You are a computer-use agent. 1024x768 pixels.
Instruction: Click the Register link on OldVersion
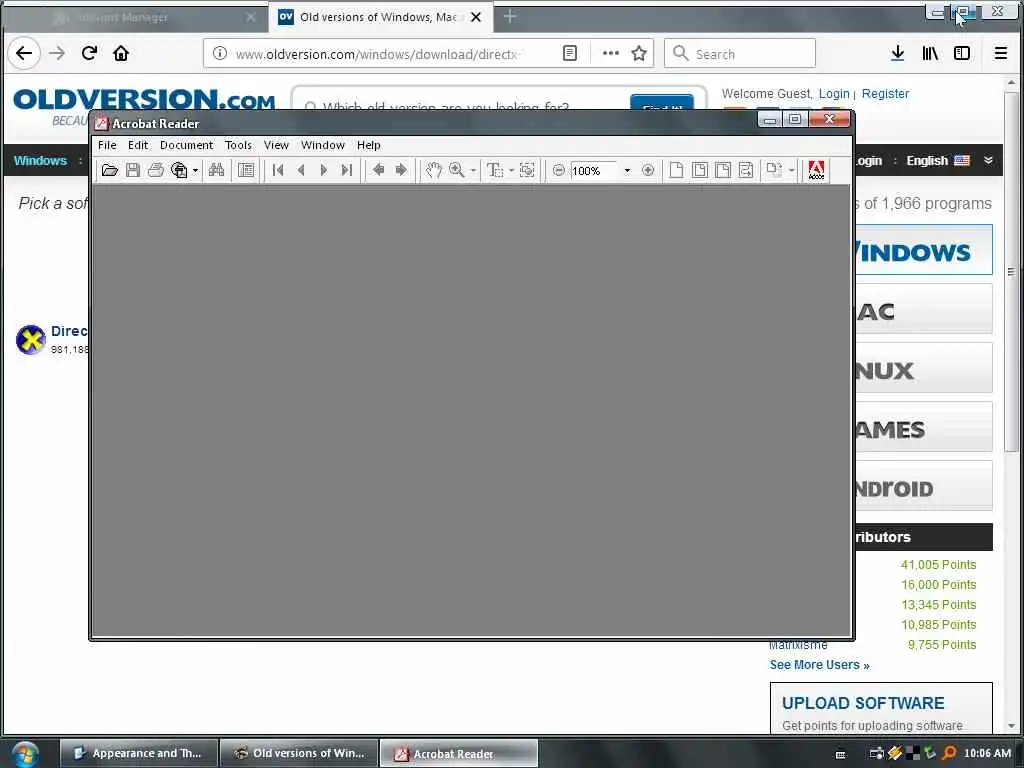[885, 94]
